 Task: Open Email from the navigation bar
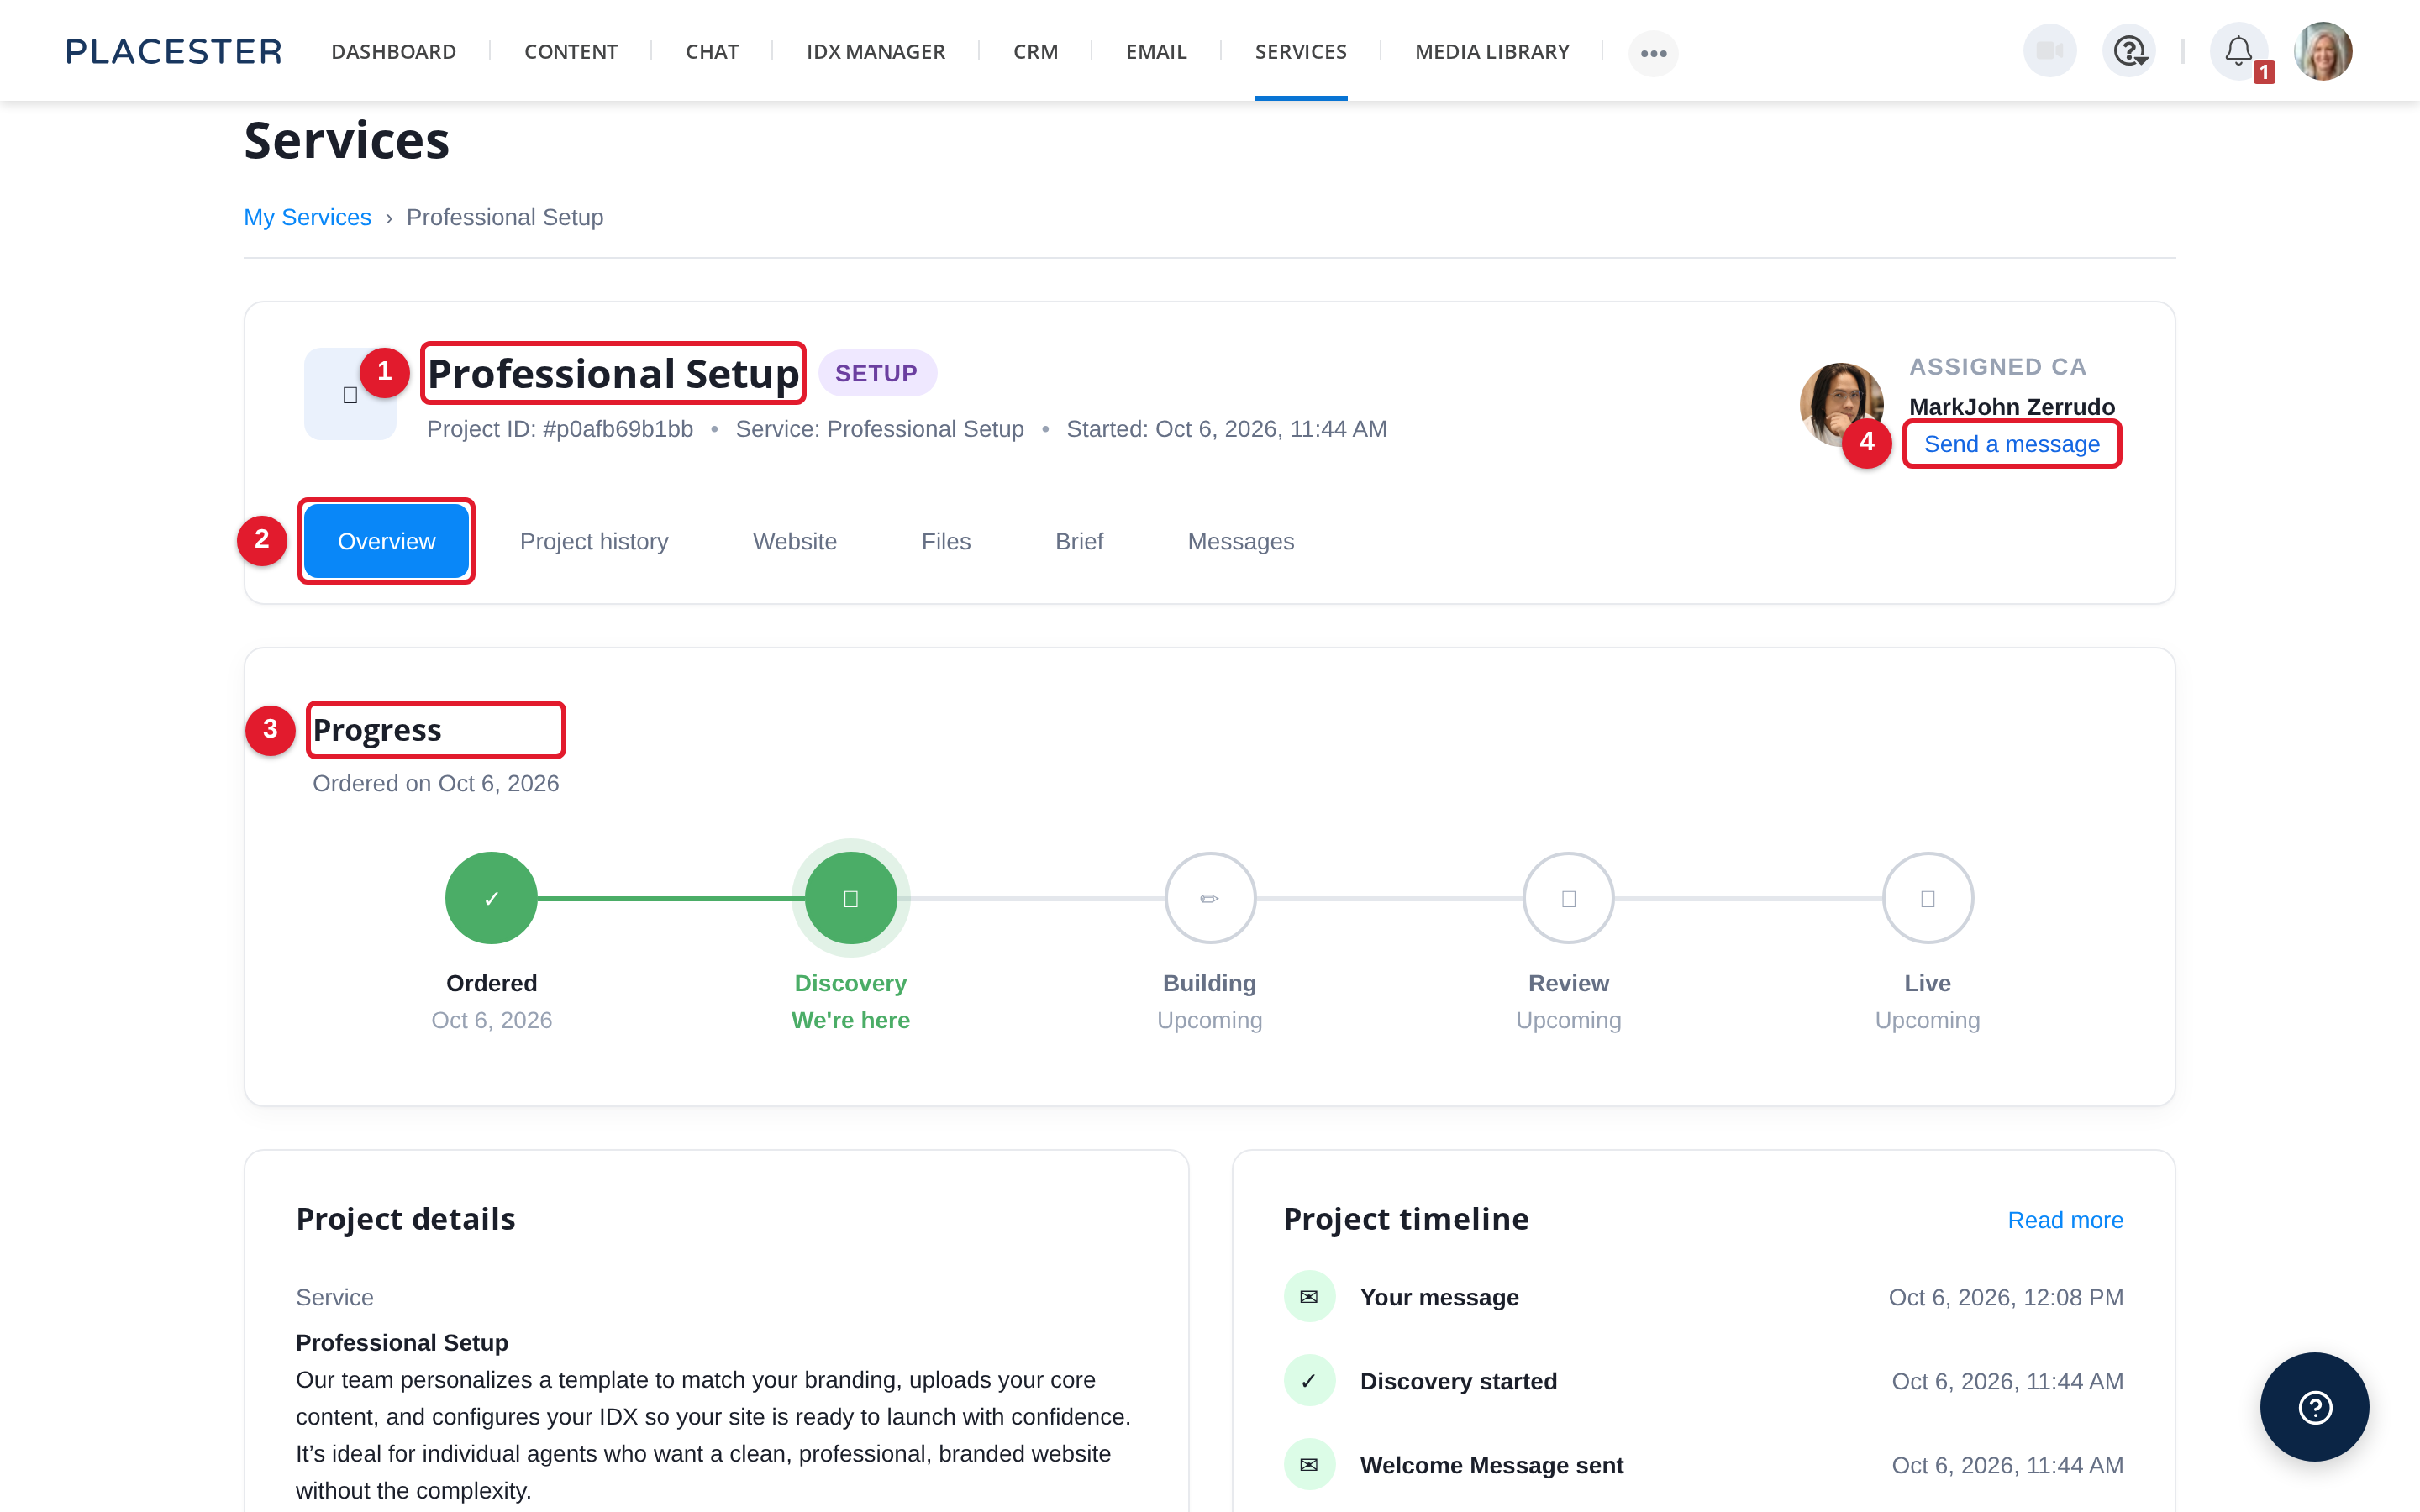tap(1156, 51)
